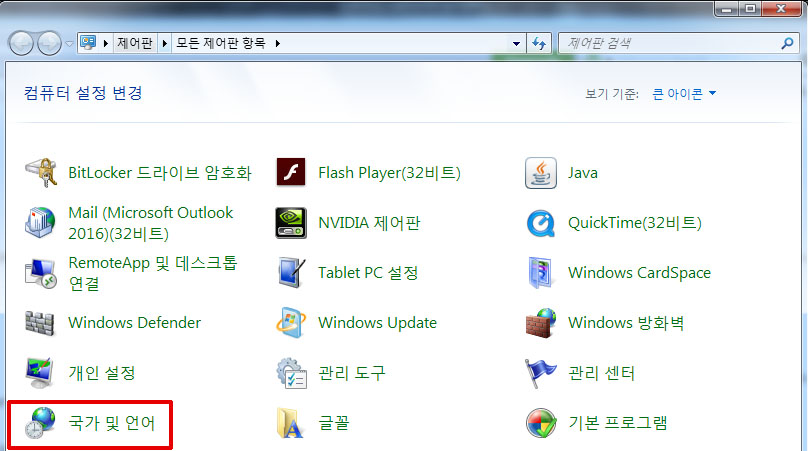Launch the Java control panel icon
The width and height of the screenshot is (808, 451).
[541, 173]
